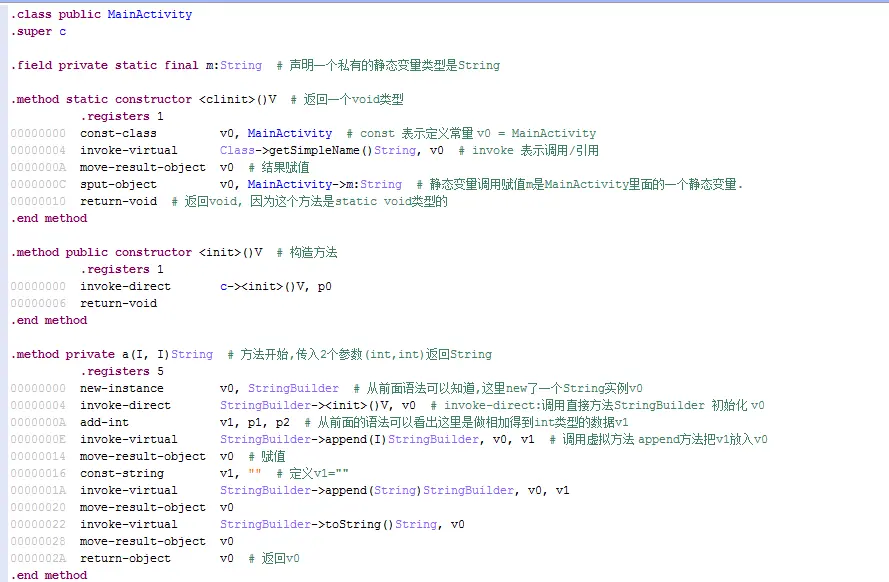The width and height of the screenshot is (889, 582).
Task: Click 'MainActivity->m:String' field reference
Action: 325,184
